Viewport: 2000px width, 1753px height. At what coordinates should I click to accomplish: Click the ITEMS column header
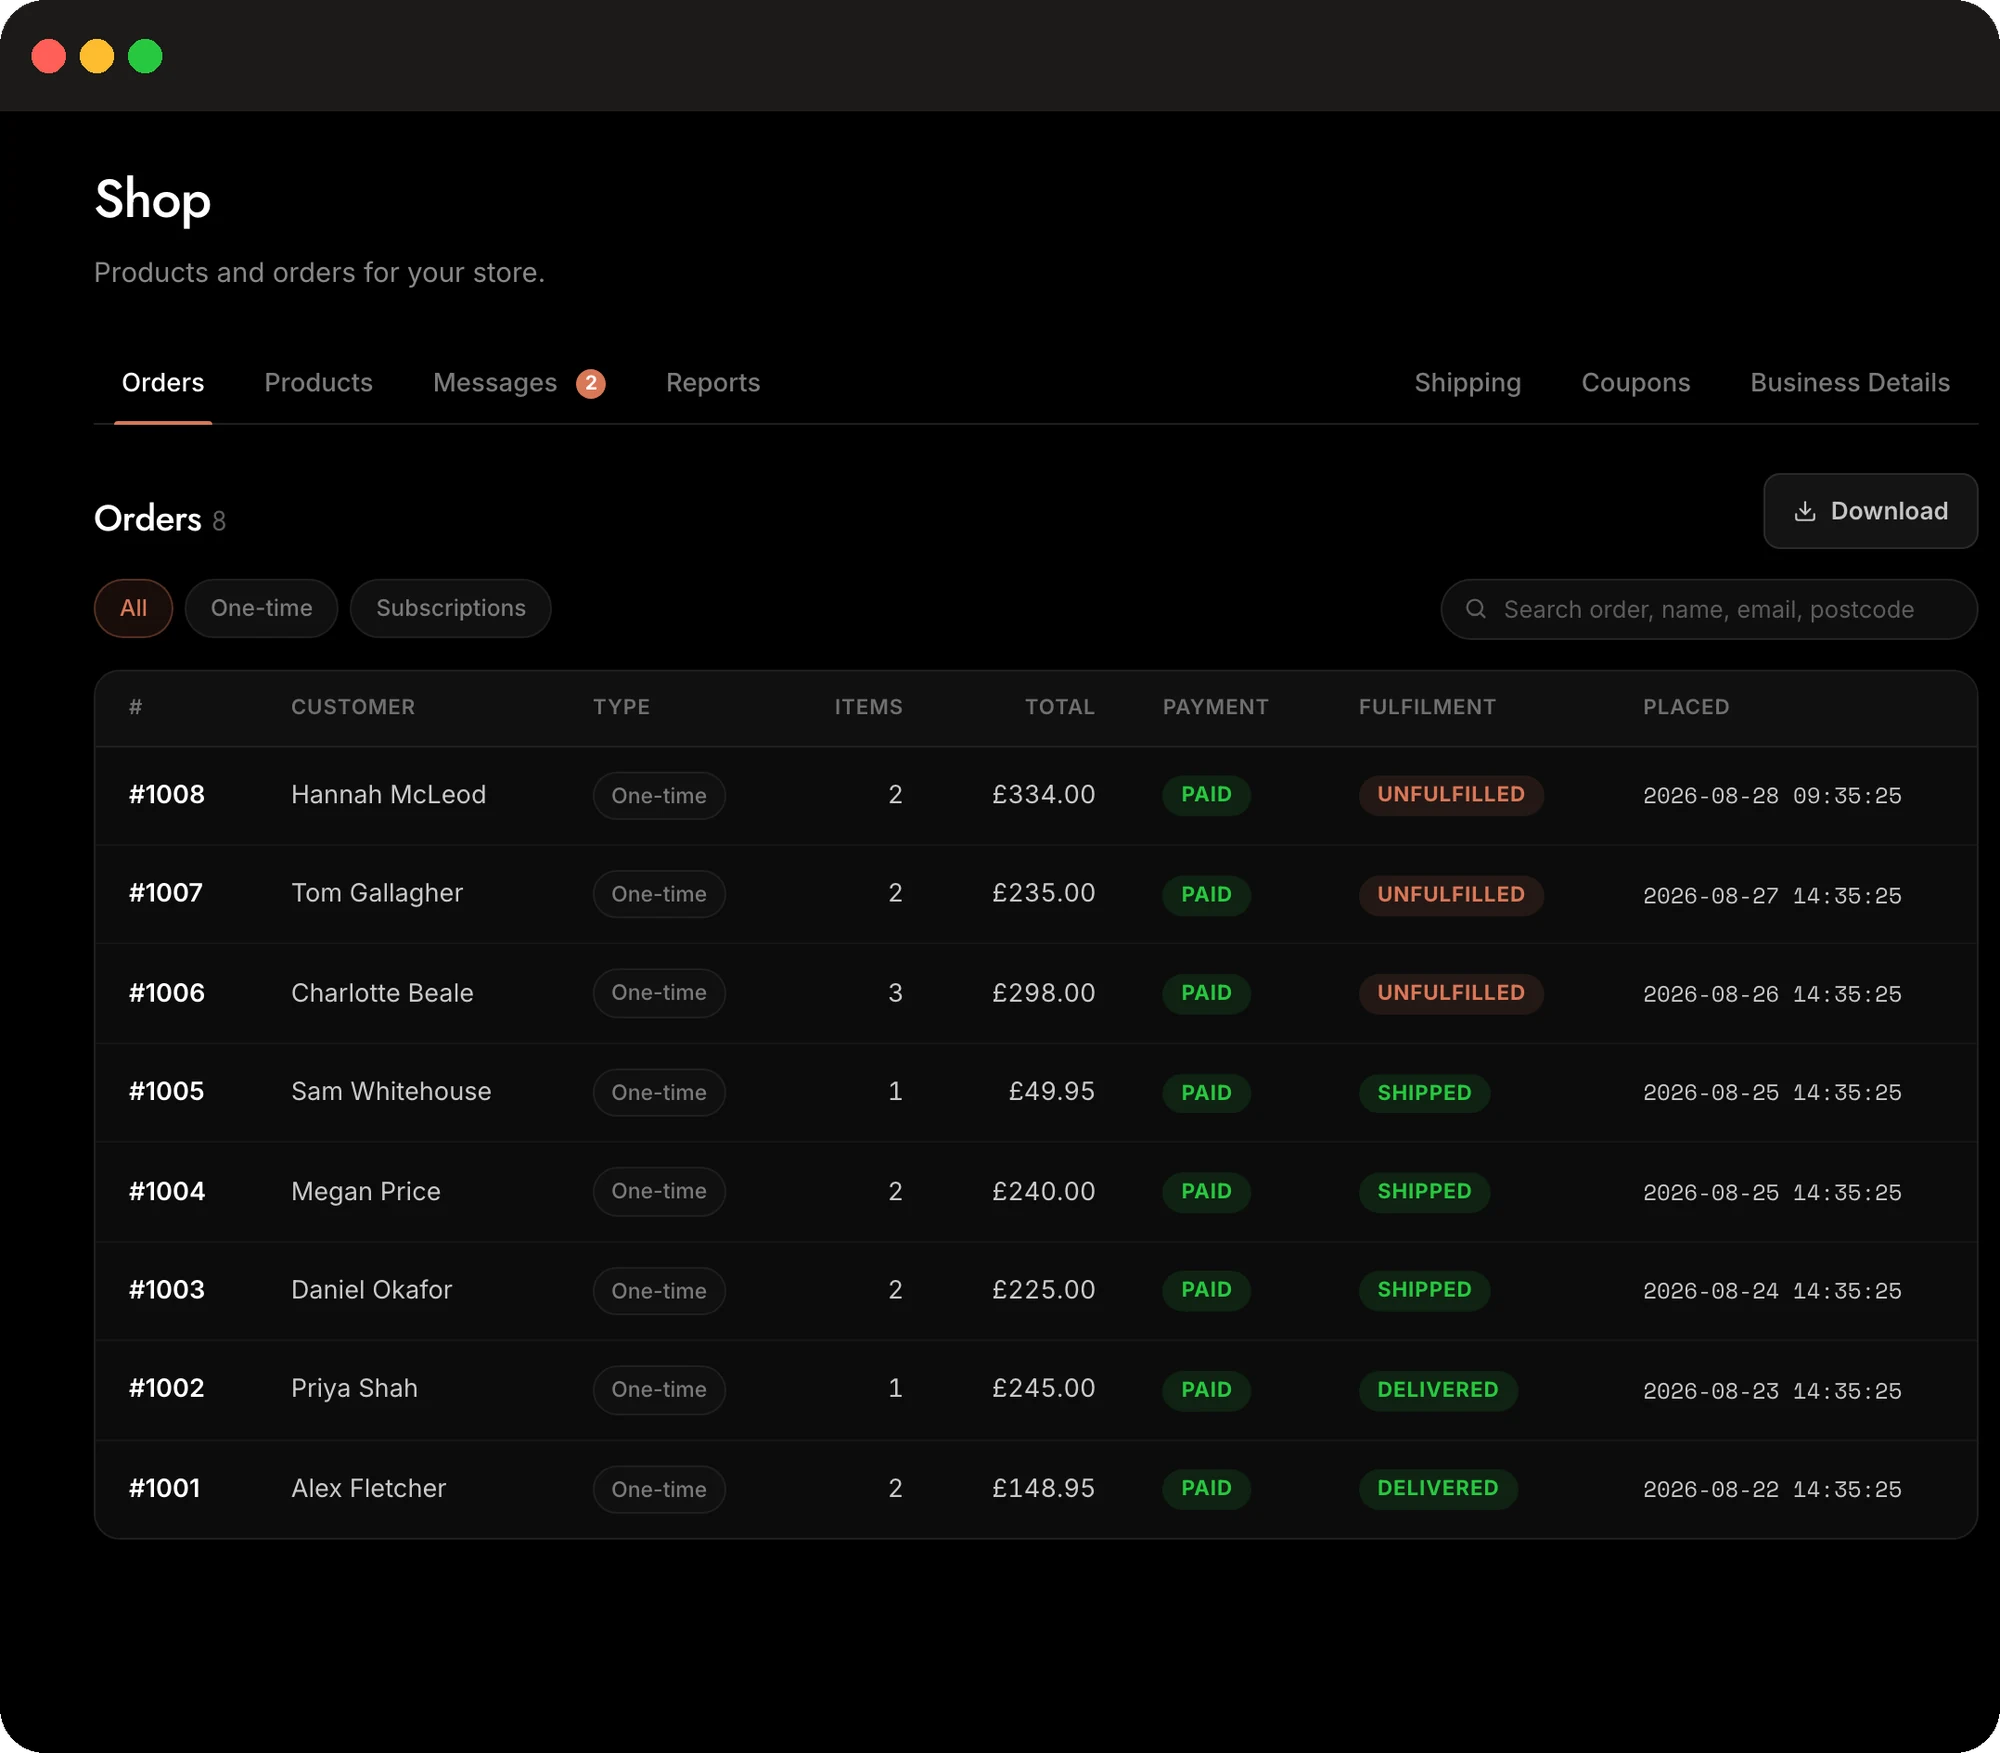(868, 707)
